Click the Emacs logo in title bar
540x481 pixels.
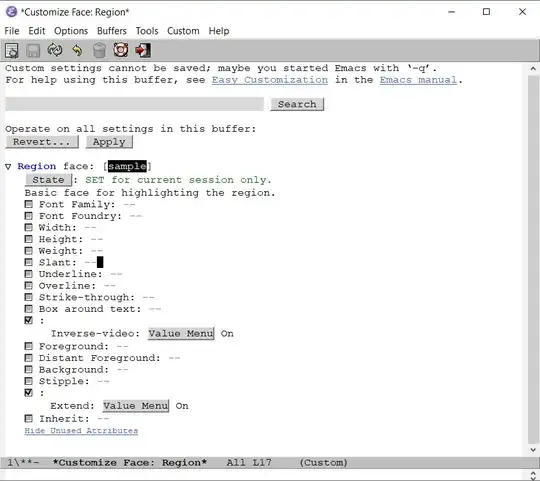pyautogui.click(x=11, y=12)
